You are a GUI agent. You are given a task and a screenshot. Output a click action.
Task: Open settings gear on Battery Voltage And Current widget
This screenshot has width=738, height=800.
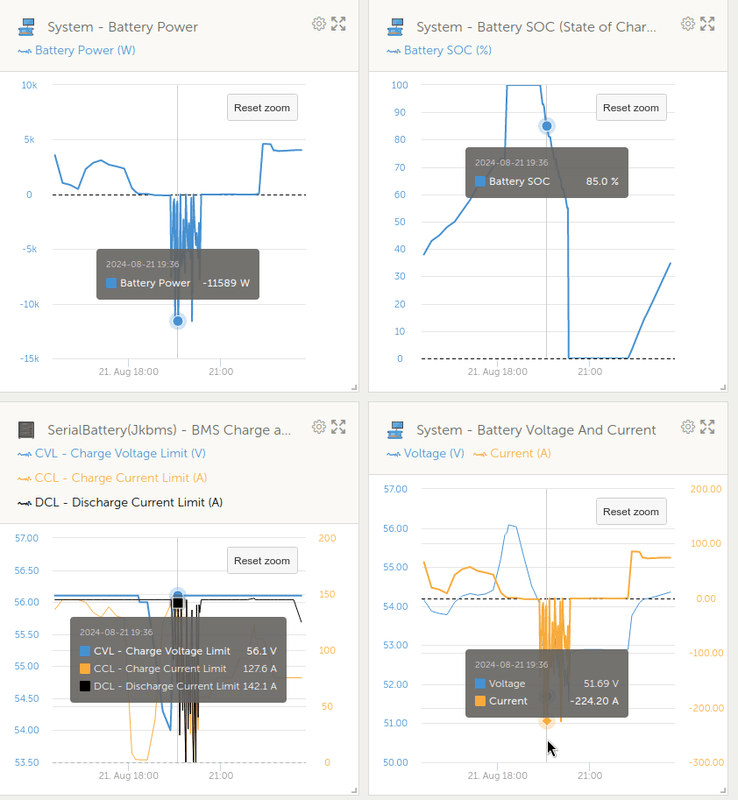(688, 427)
